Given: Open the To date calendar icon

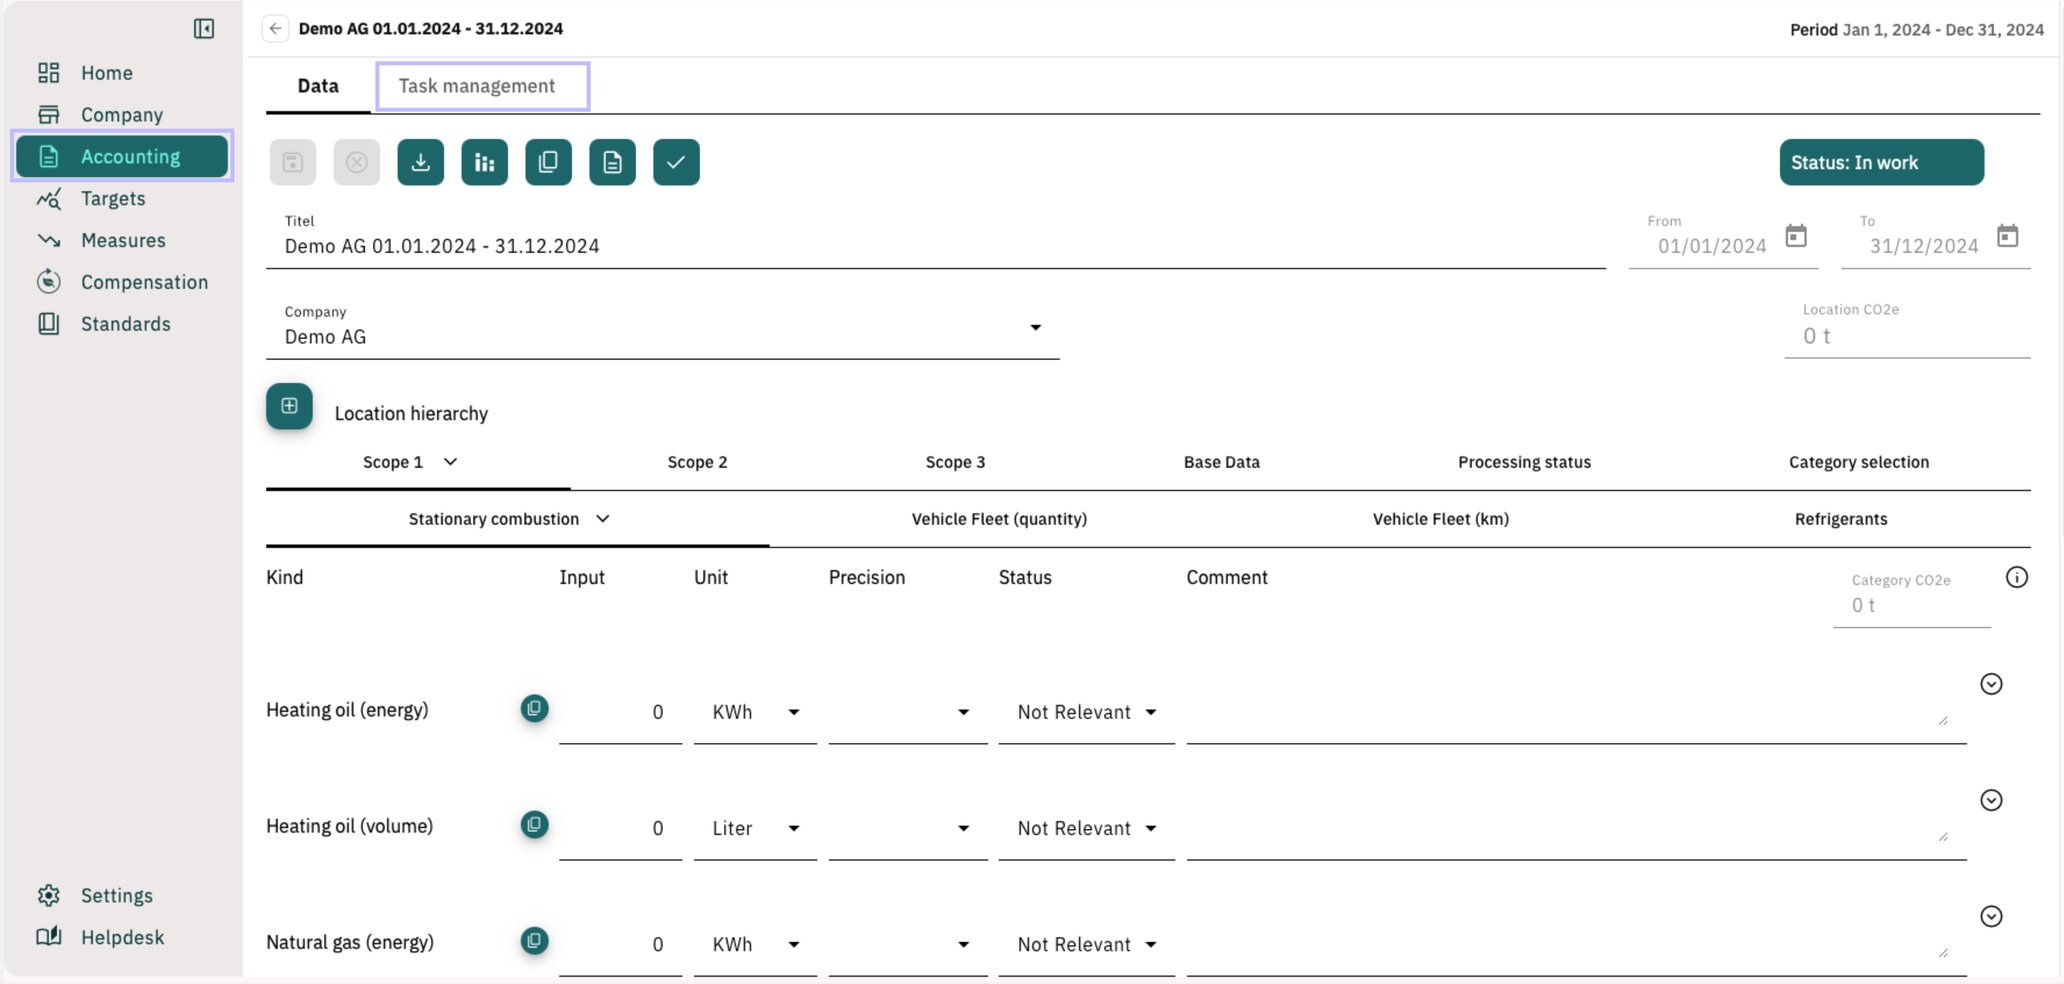Looking at the screenshot, I should click(x=2007, y=236).
